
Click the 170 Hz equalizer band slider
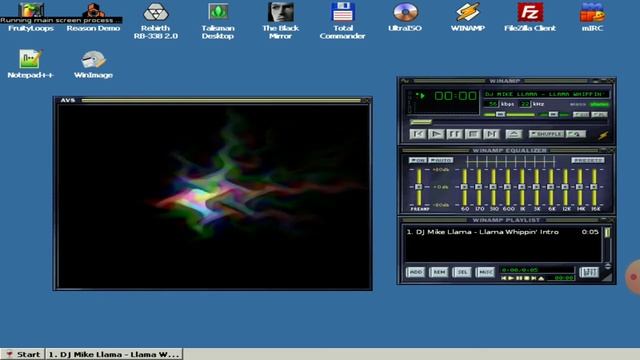479,187
